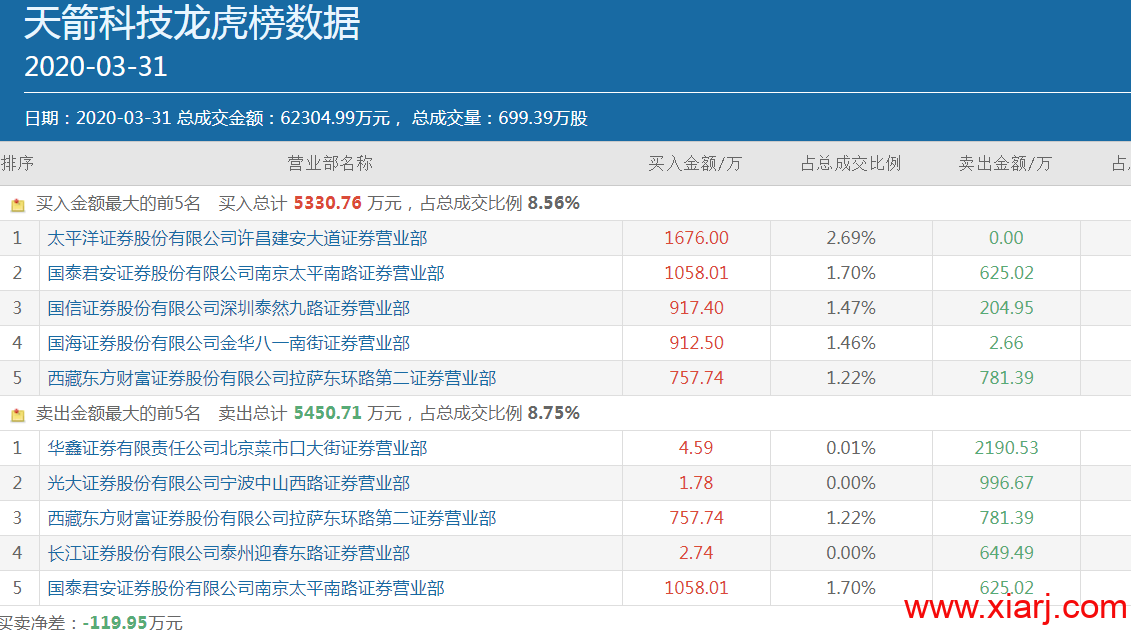Open 太平洋证券许昌建安大道证券营业部 link

pyautogui.click(x=237, y=238)
